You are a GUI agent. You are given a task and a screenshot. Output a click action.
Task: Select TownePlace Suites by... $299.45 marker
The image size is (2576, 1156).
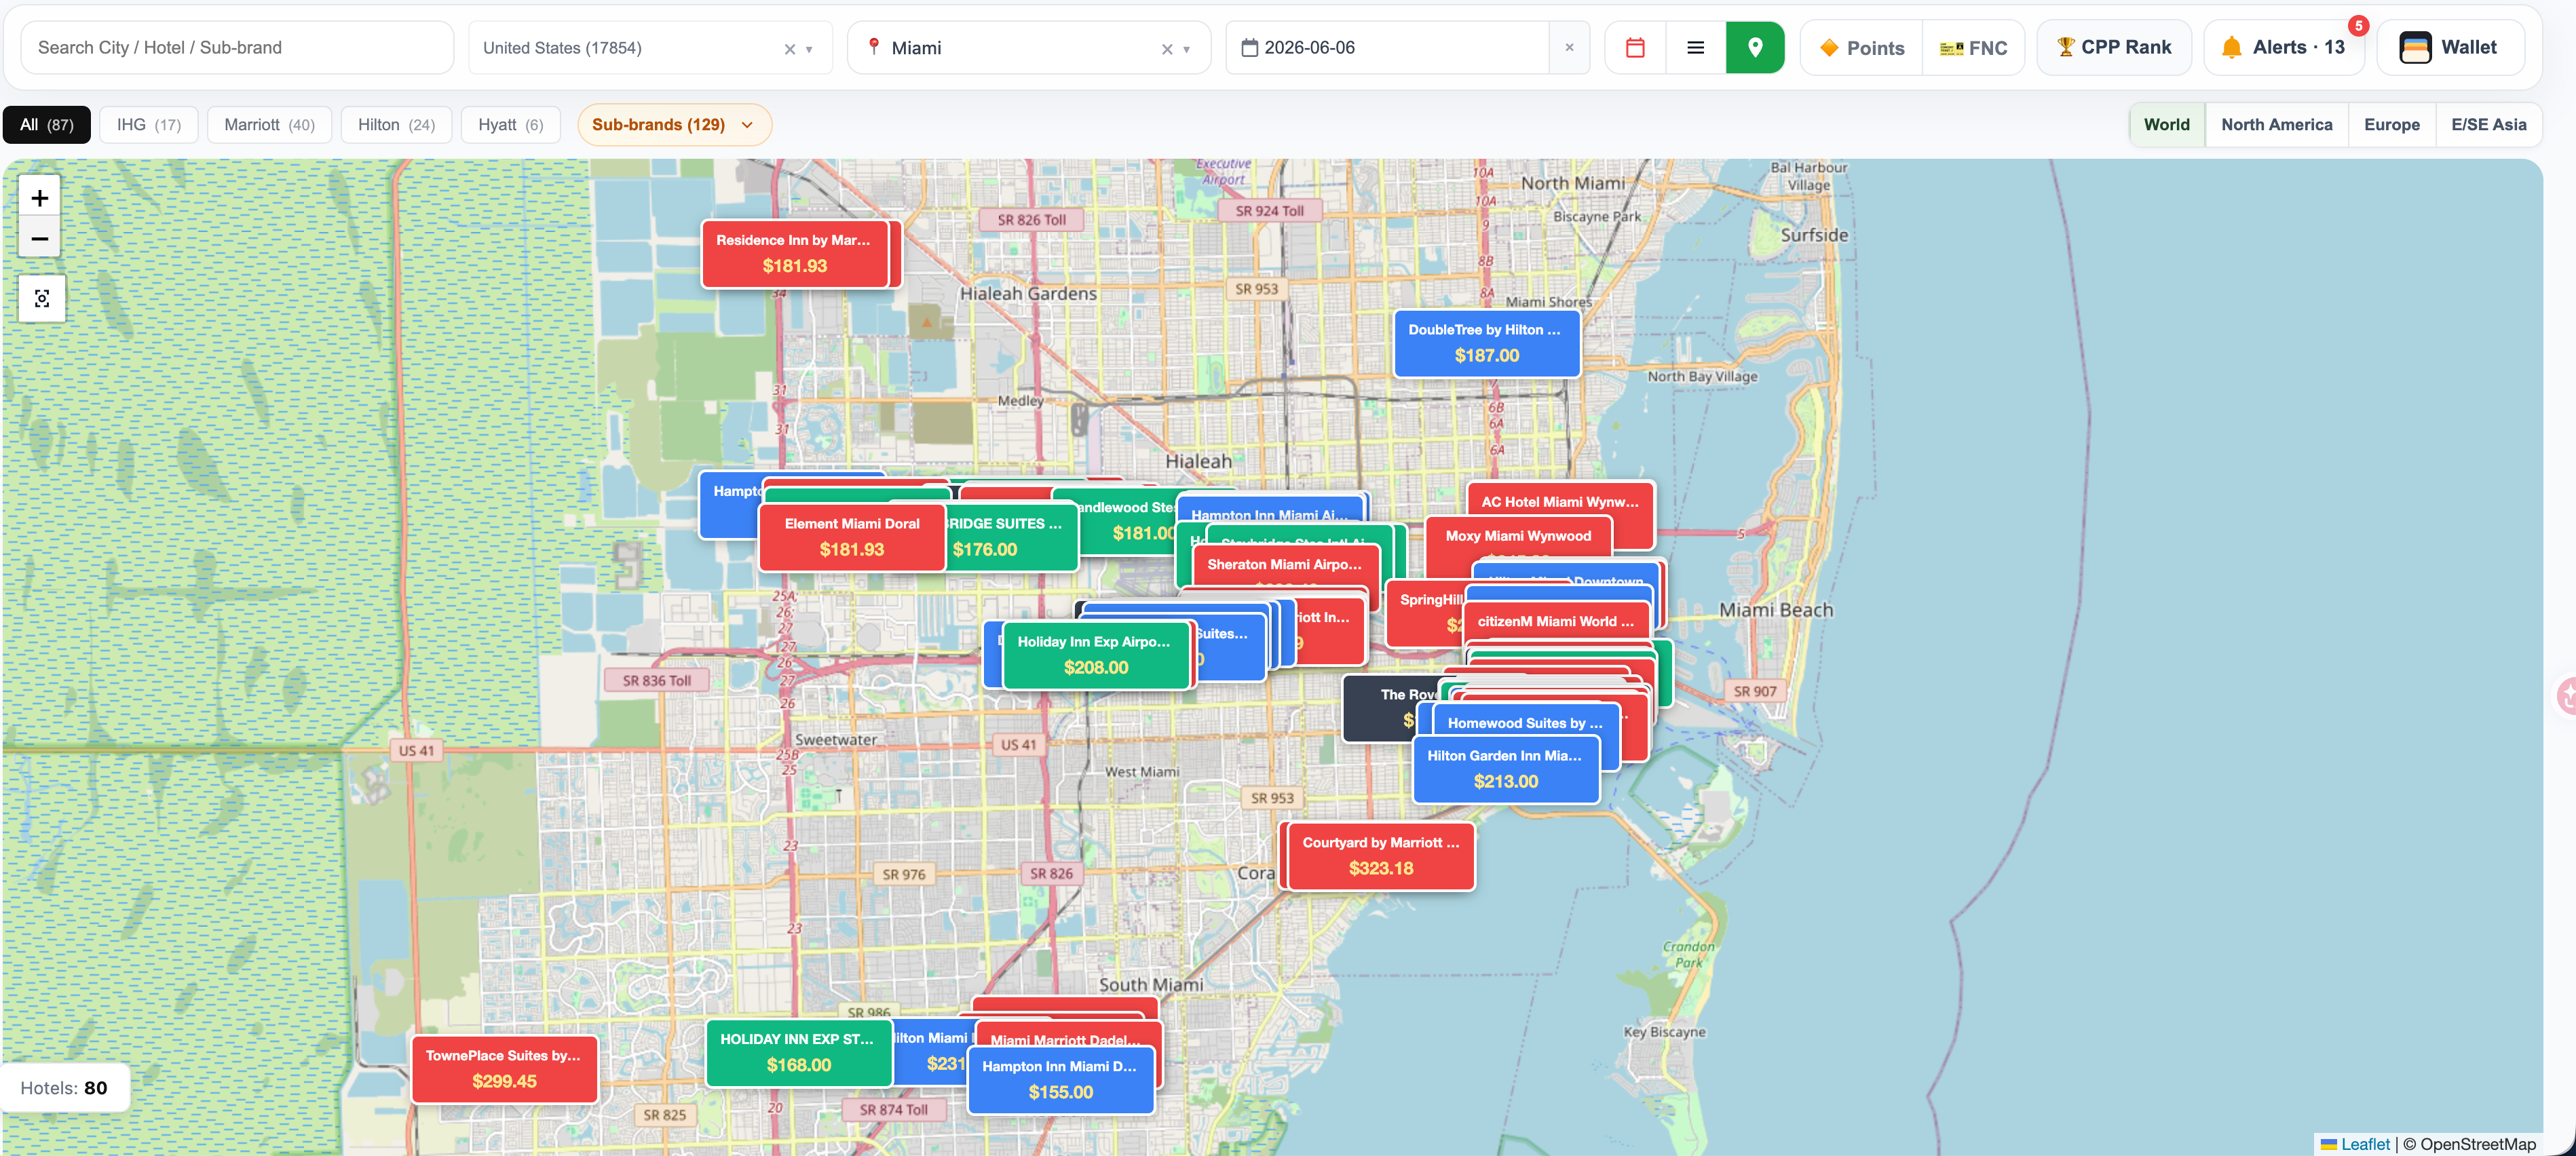point(504,1069)
